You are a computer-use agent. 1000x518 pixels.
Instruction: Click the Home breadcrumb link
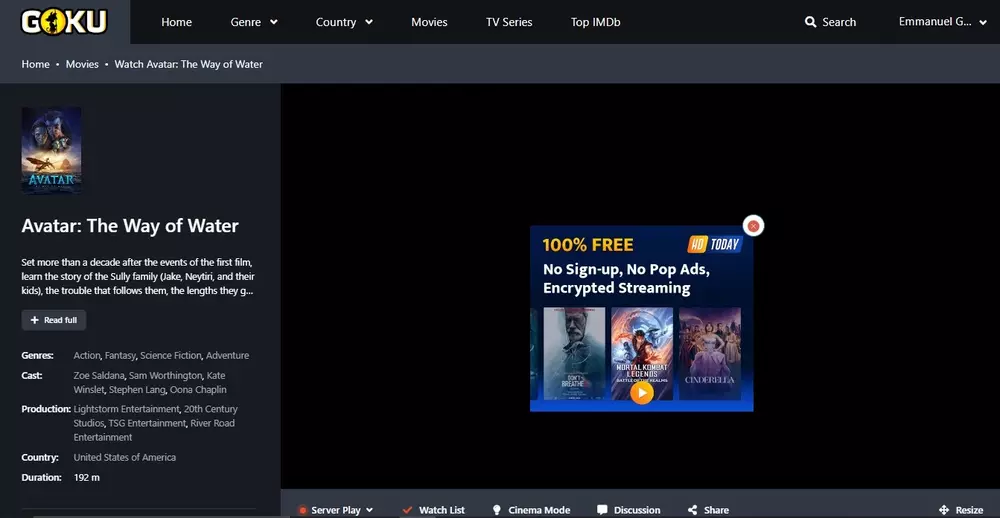click(x=35, y=64)
